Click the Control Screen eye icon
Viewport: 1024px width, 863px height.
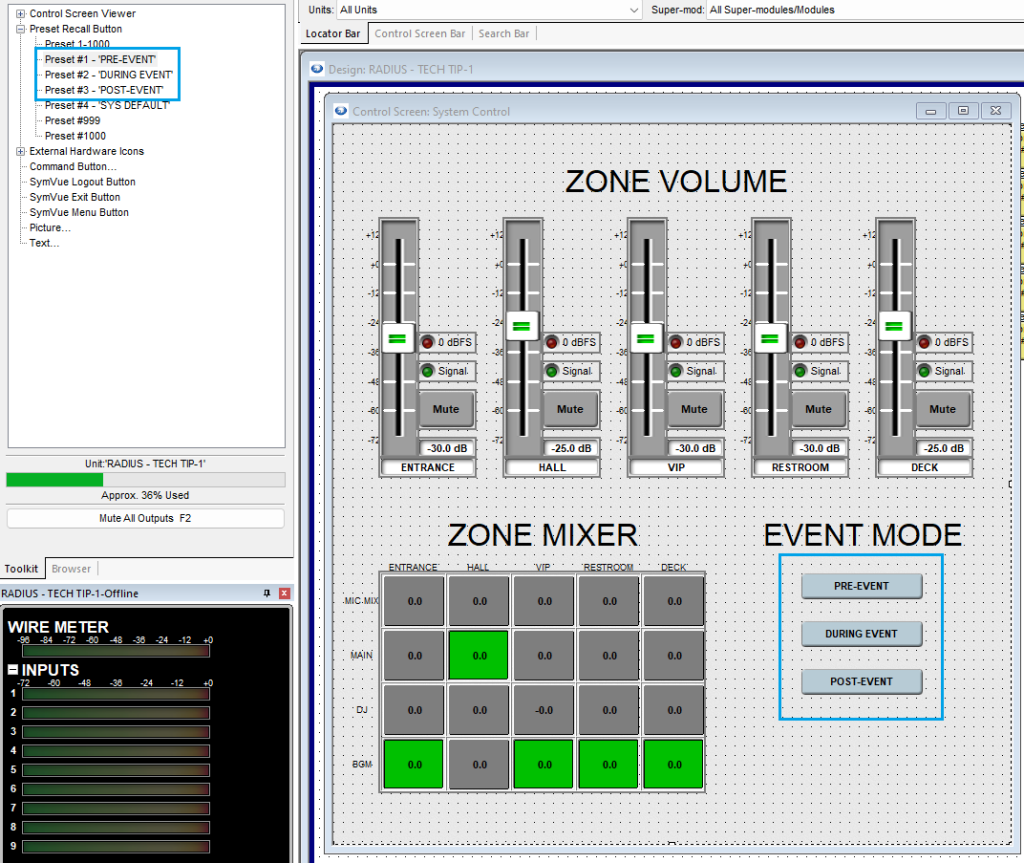(x=340, y=111)
